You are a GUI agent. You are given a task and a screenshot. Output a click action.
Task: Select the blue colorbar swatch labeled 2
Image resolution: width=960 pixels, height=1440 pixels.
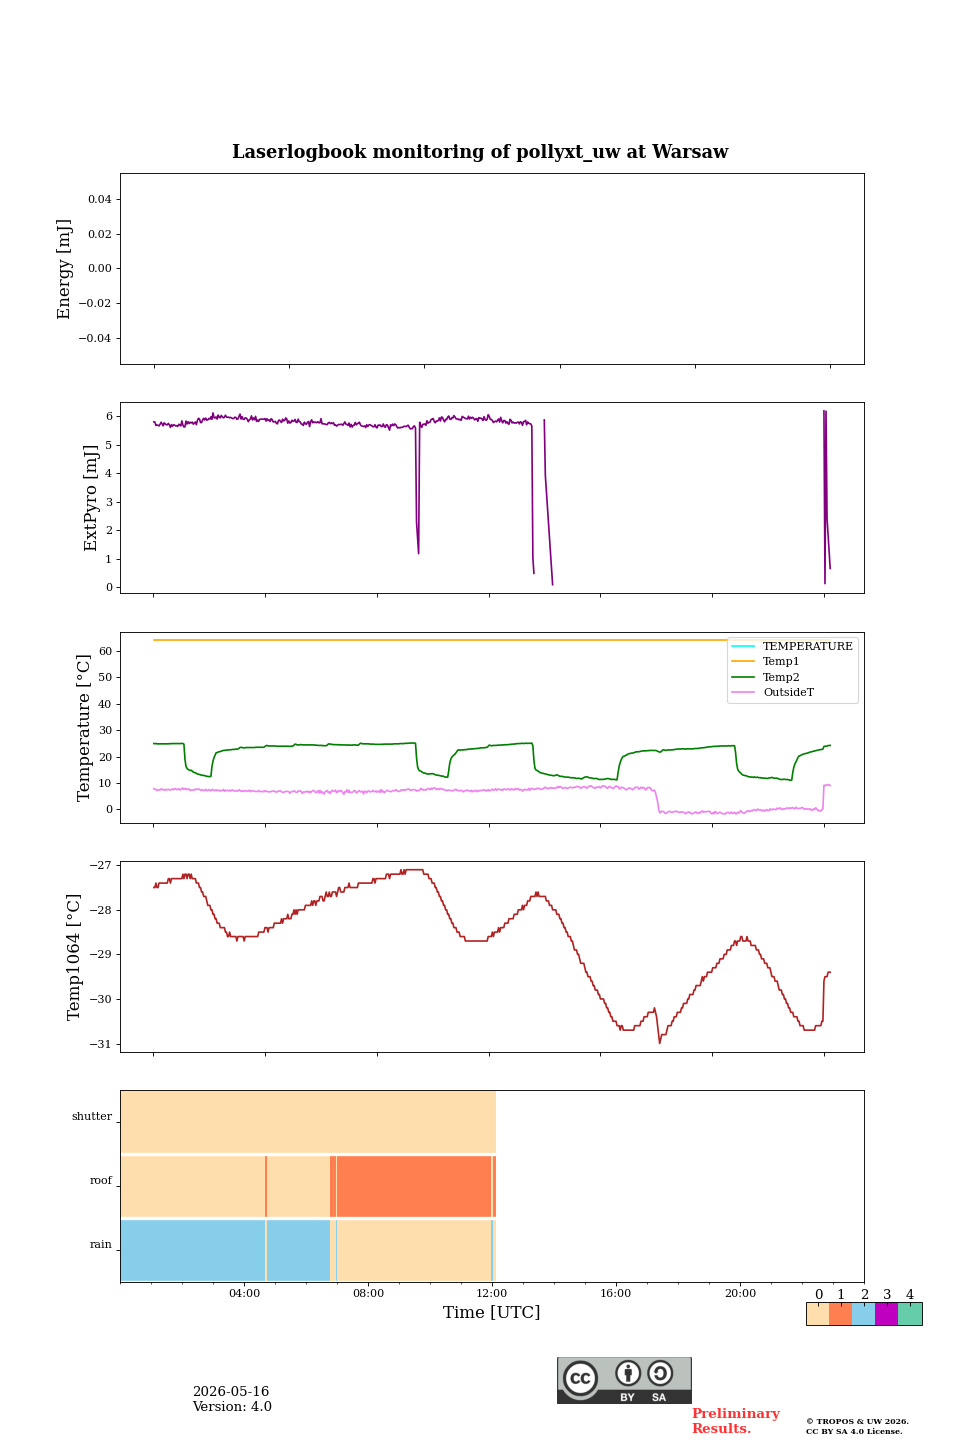[864, 1314]
